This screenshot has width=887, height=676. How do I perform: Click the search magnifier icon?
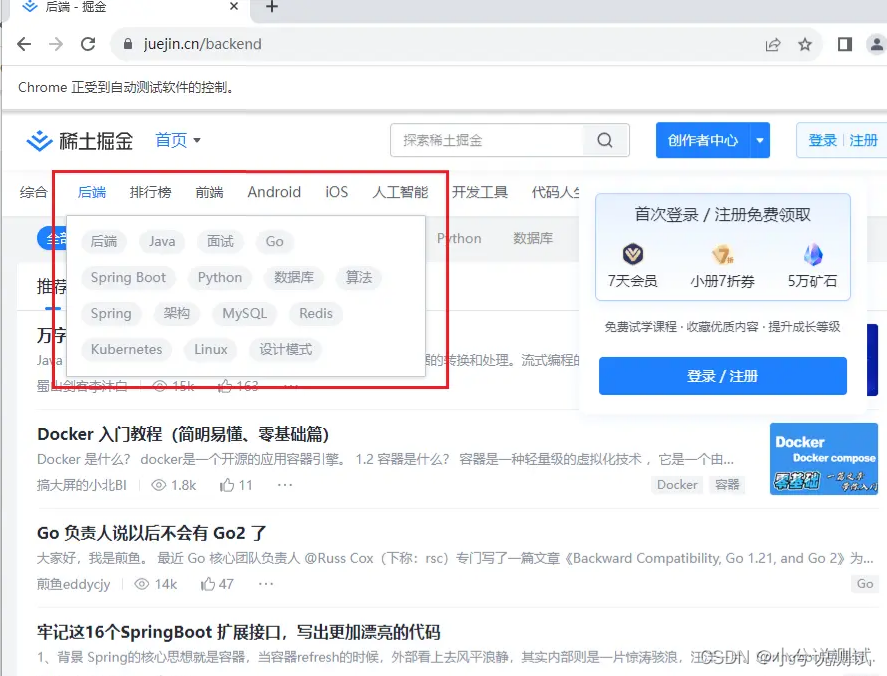pyautogui.click(x=605, y=140)
